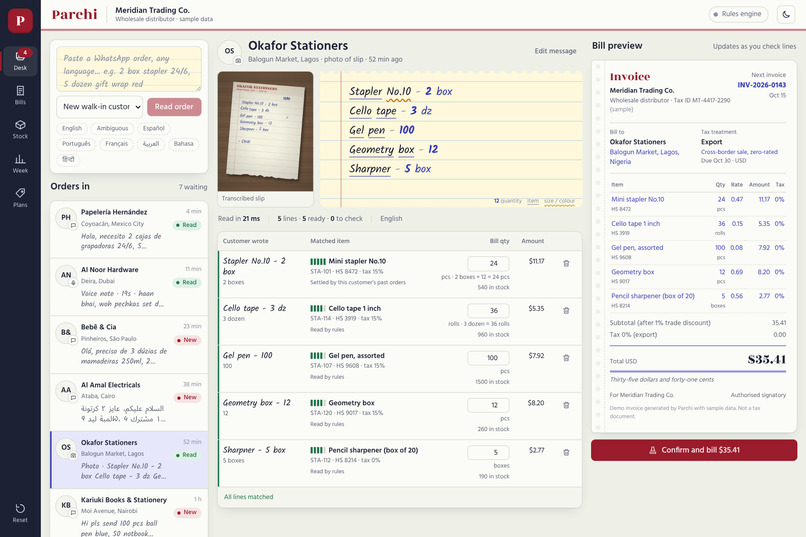Delete the Gel pen, assorted line
The width and height of the screenshot is (806, 537).
[566, 358]
